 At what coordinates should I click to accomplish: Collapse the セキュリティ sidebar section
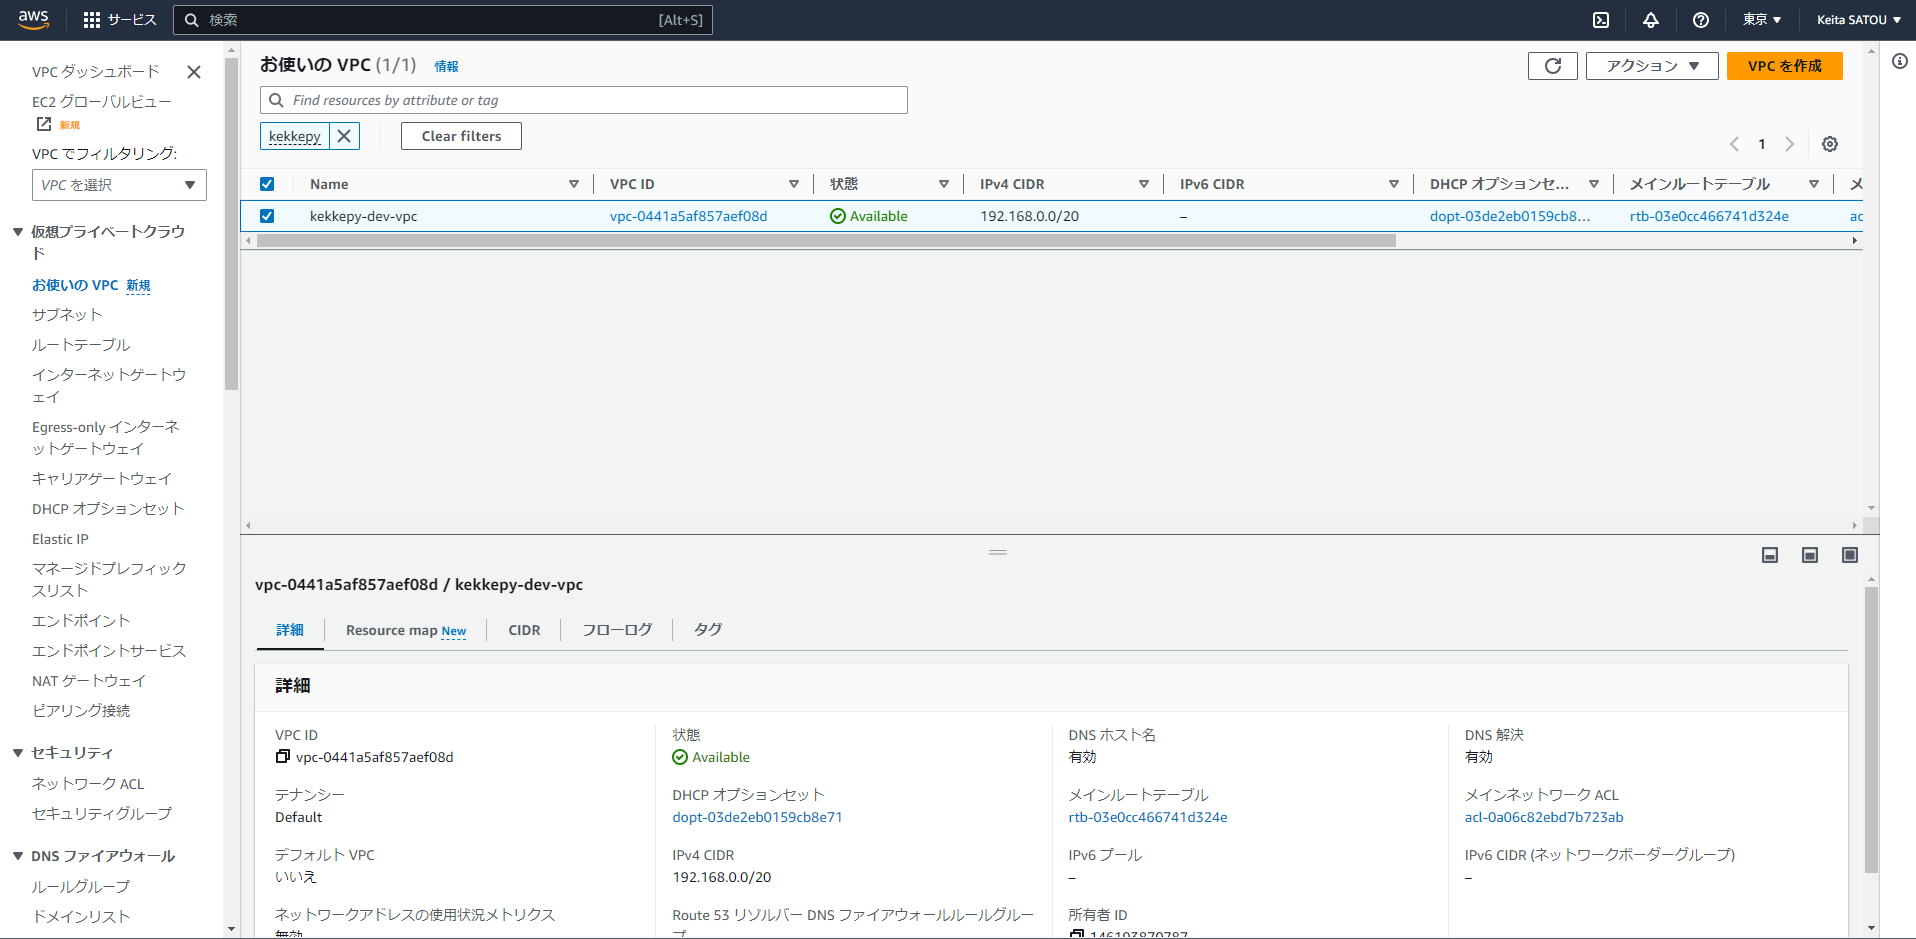[x=18, y=753]
